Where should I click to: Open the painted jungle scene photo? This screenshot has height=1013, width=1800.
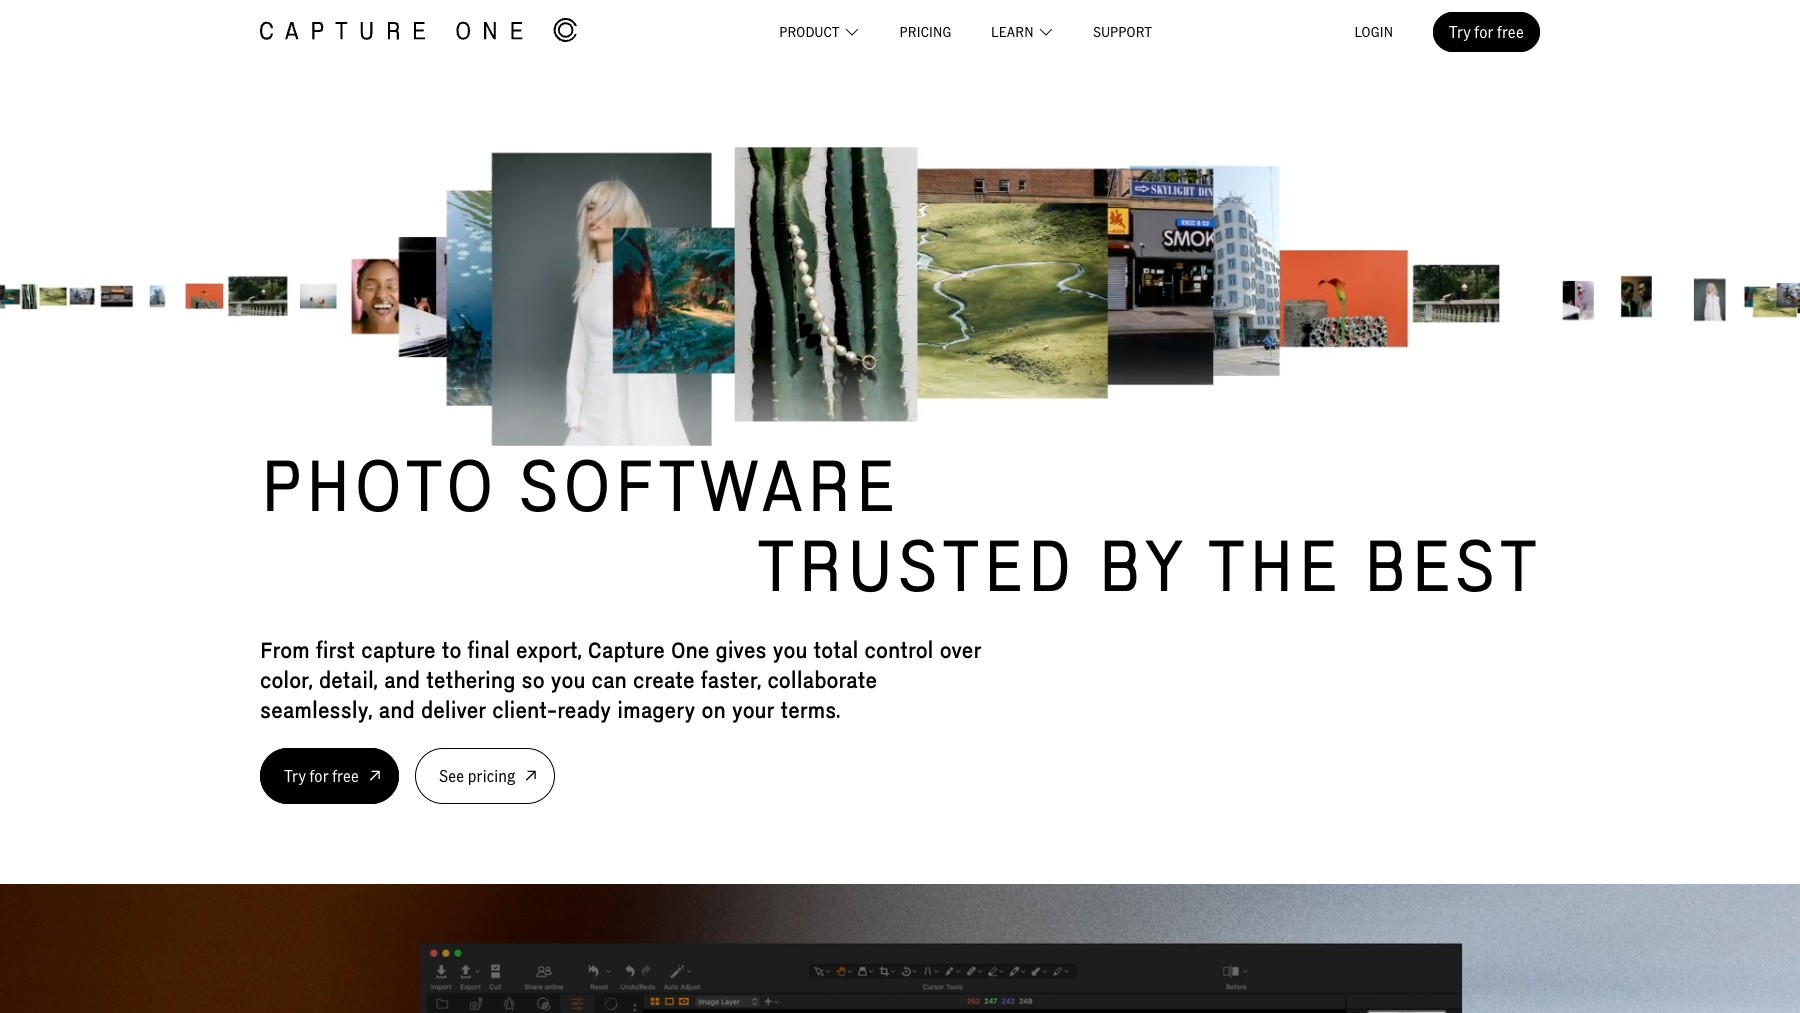673,300
